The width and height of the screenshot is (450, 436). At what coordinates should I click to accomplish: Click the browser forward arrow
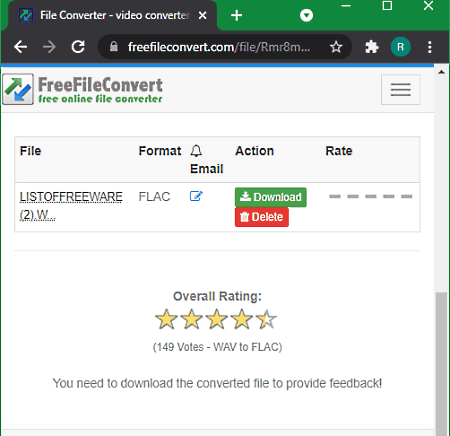tap(49, 47)
